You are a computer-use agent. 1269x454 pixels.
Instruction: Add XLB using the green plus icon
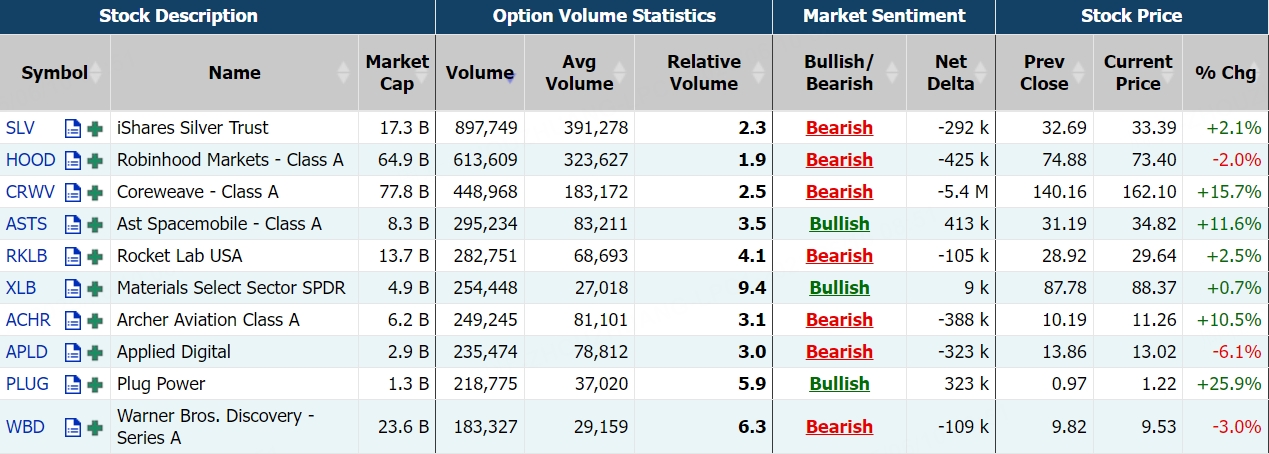[95, 288]
